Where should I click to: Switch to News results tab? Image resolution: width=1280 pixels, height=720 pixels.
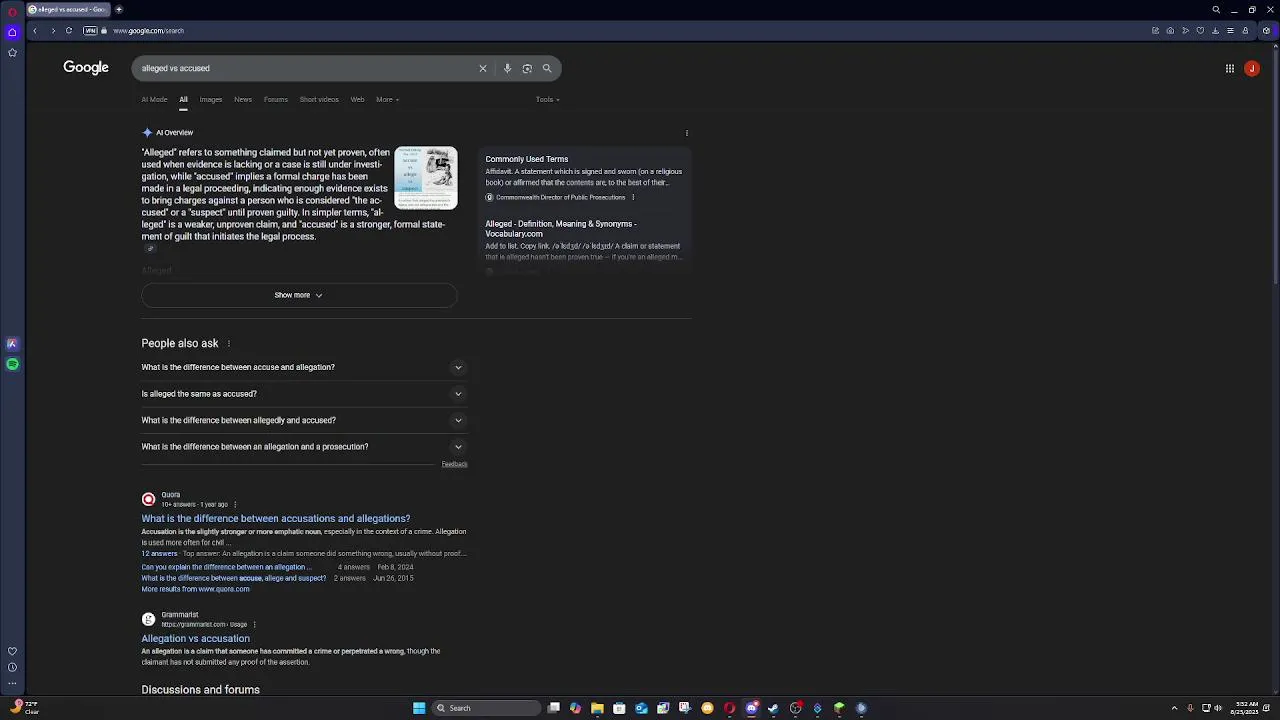243,99
